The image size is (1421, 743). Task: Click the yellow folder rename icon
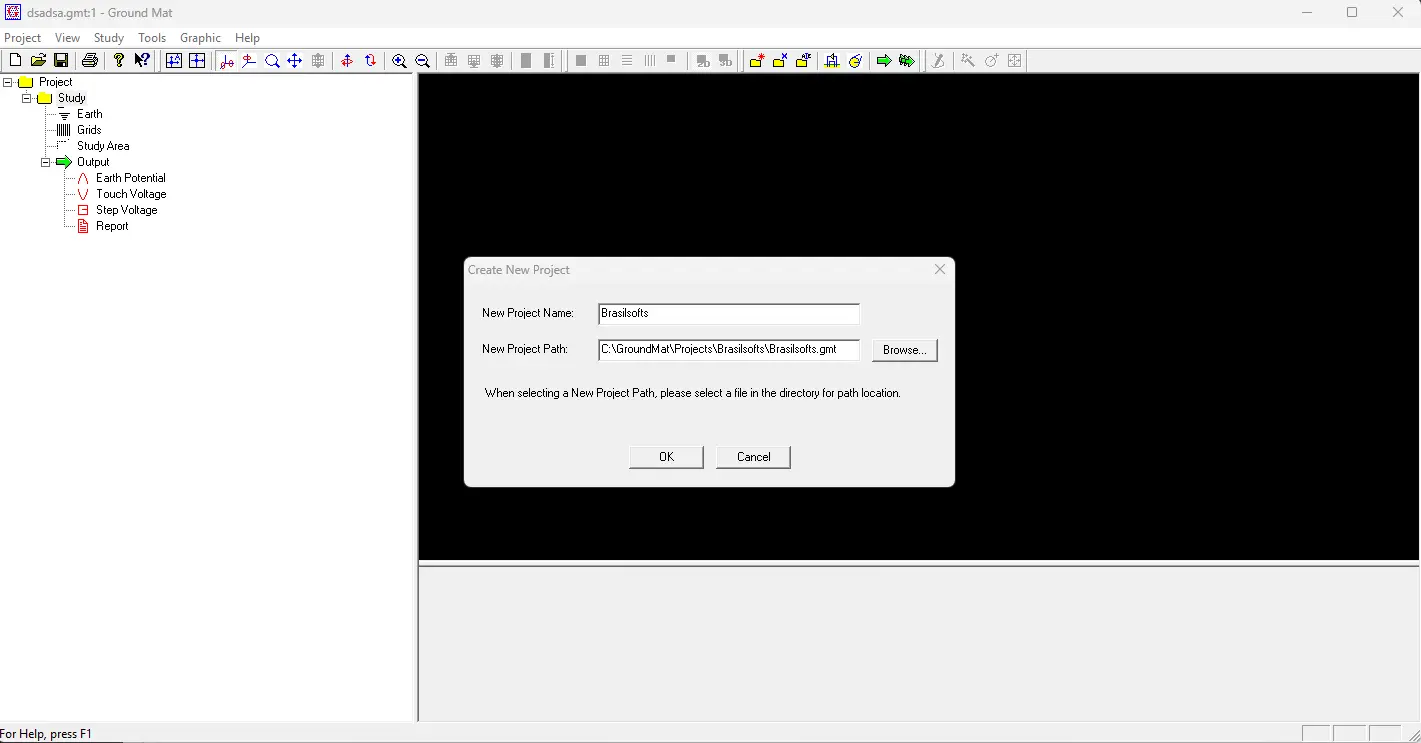(x=803, y=61)
